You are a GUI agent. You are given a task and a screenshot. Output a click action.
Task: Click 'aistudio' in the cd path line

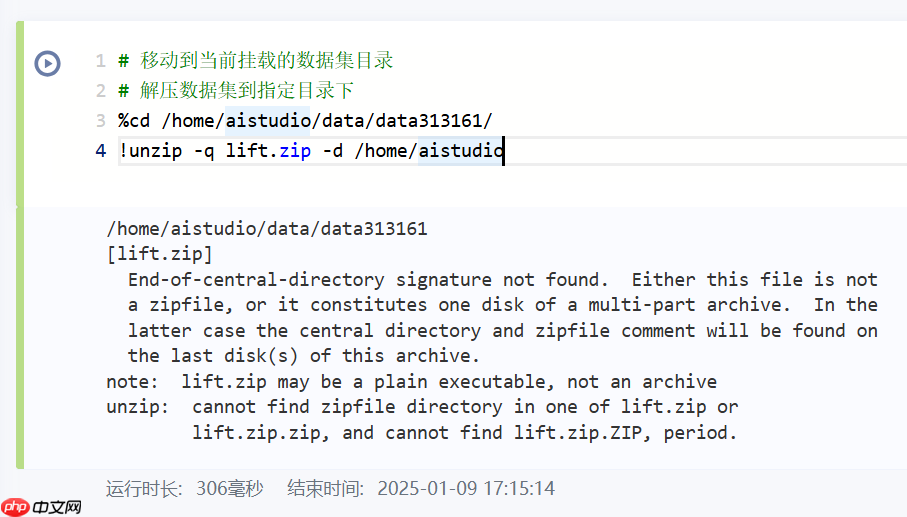pyautogui.click(x=268, y=121)
